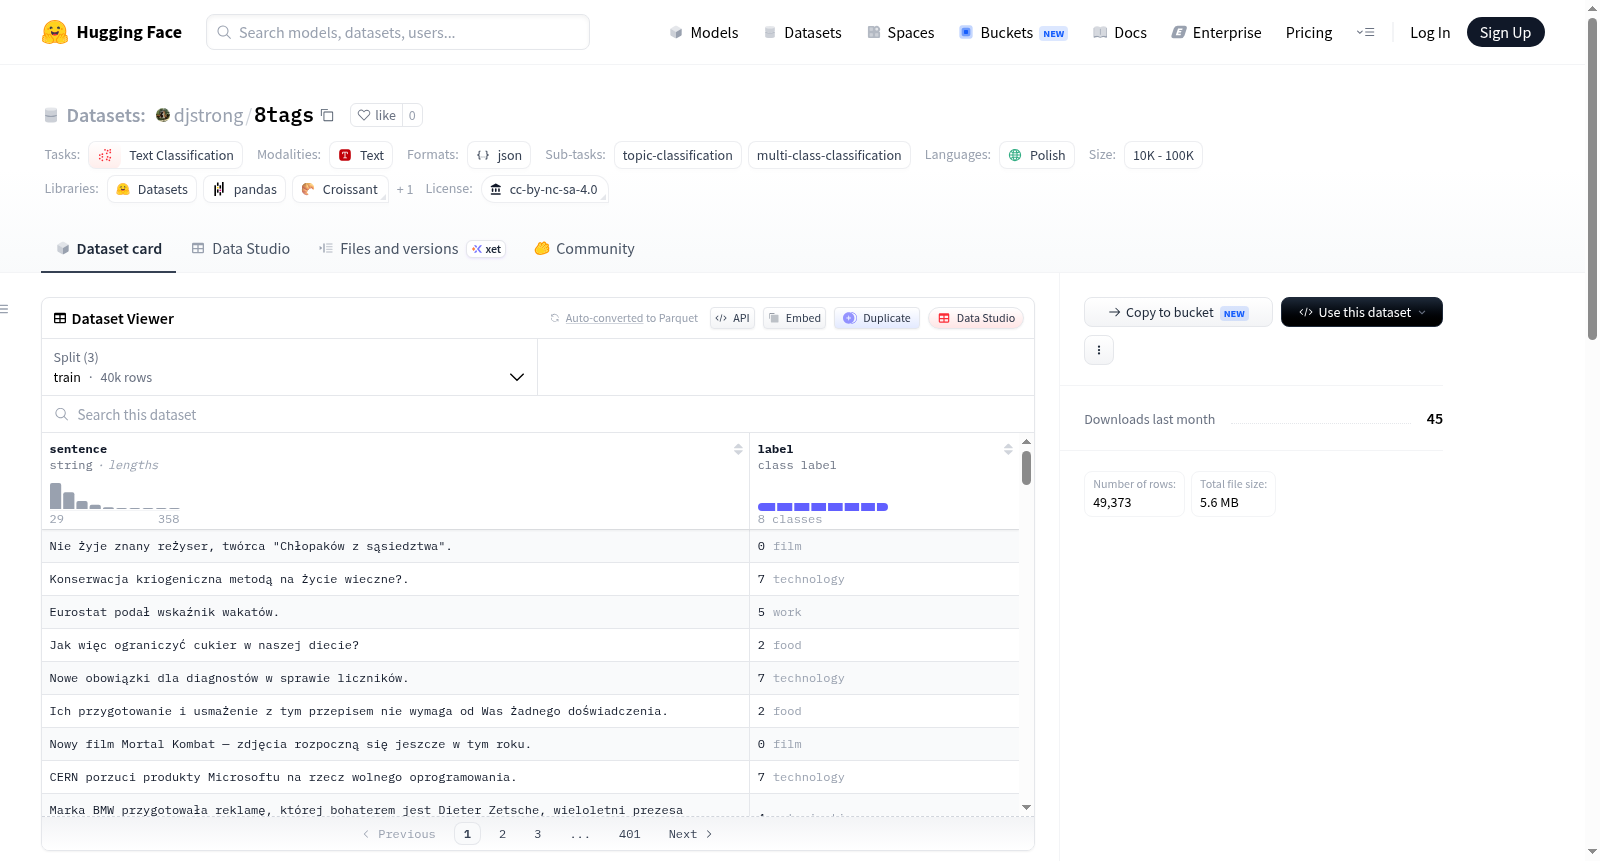Open Enterprise page
Screen dimensions: 1600x861
pyautogui.click(x=1216, y=32)
